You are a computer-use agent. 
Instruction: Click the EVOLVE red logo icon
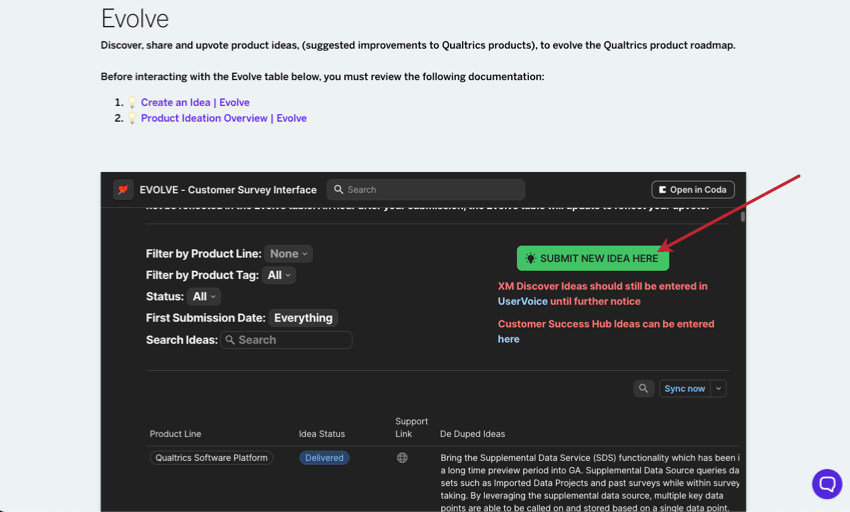point(123,190)
